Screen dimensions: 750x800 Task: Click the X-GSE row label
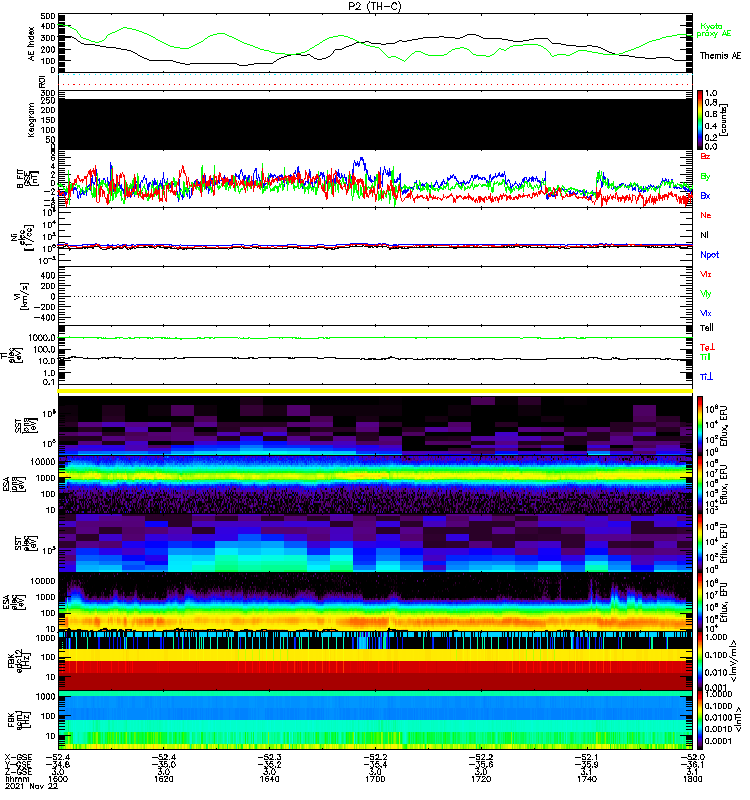[x=18, y=757]
